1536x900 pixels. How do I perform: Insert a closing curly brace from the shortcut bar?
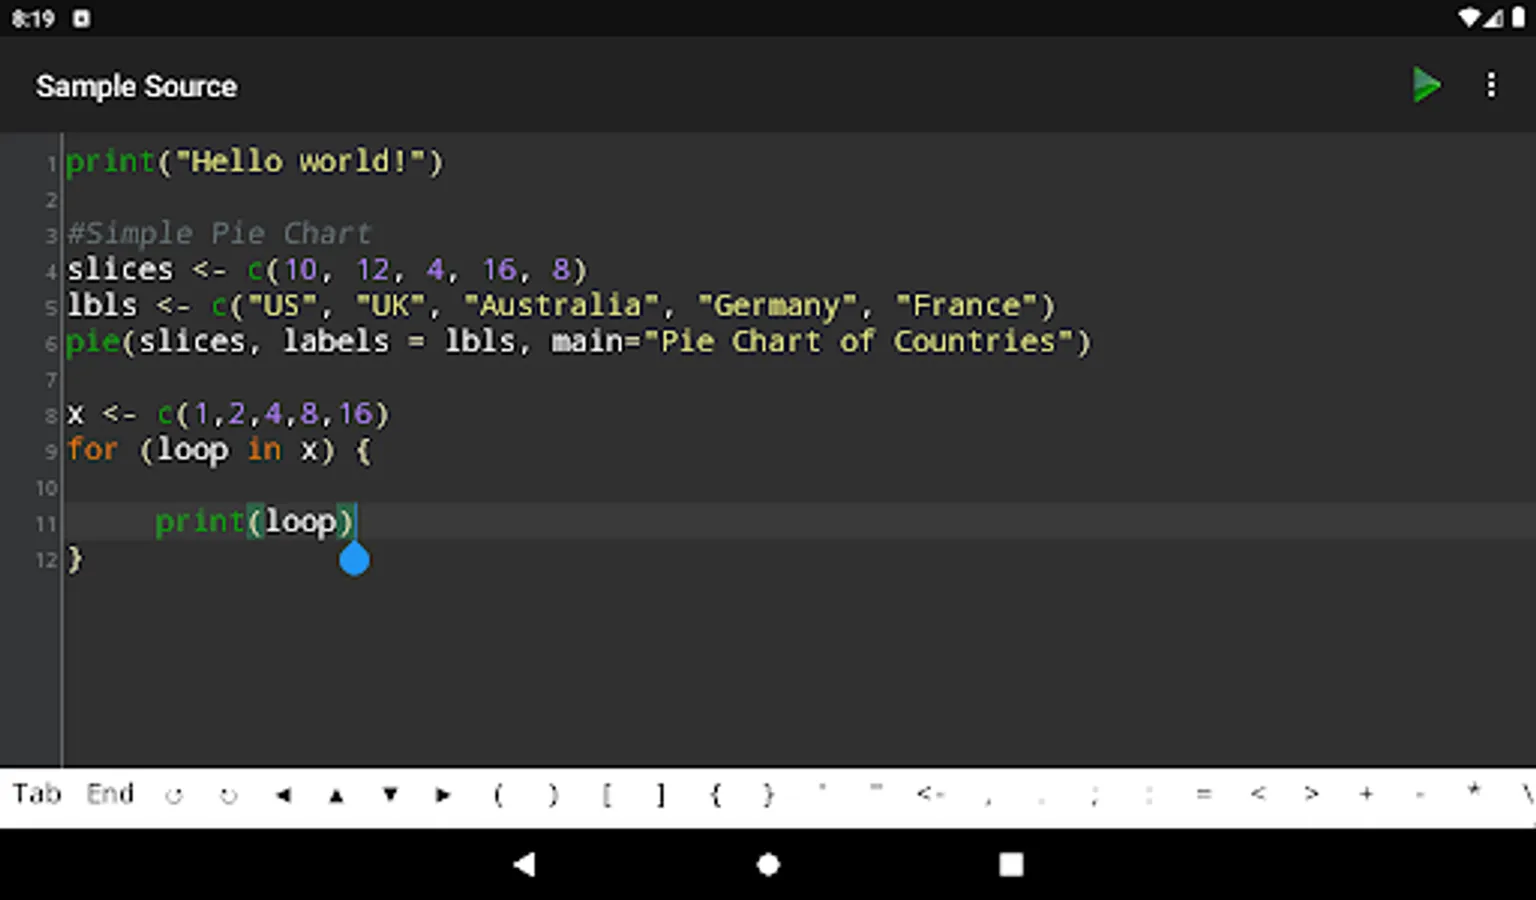pos(768,795)
